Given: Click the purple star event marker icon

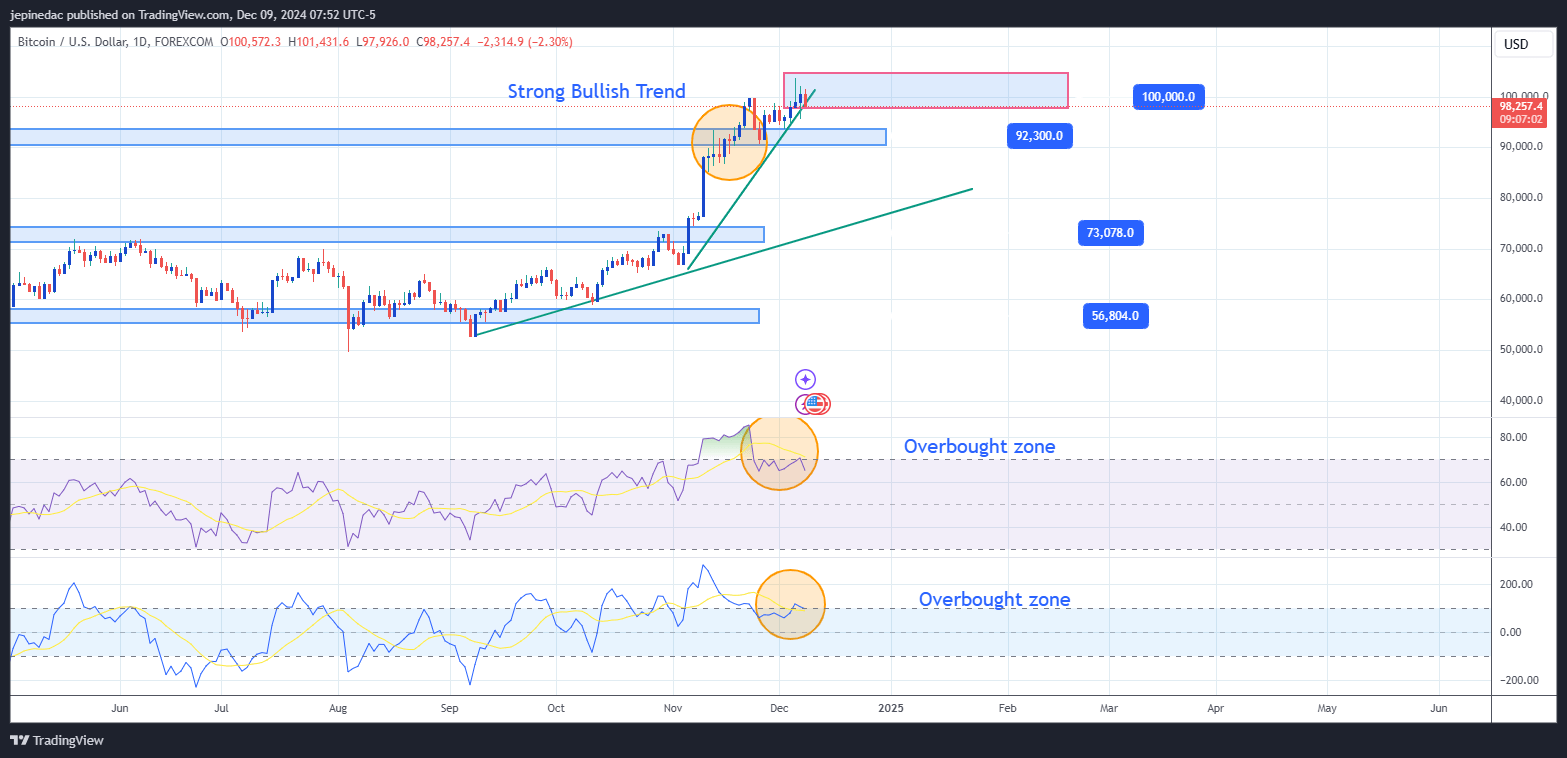Looking at the screenshot, I should (x=806, y=379).
